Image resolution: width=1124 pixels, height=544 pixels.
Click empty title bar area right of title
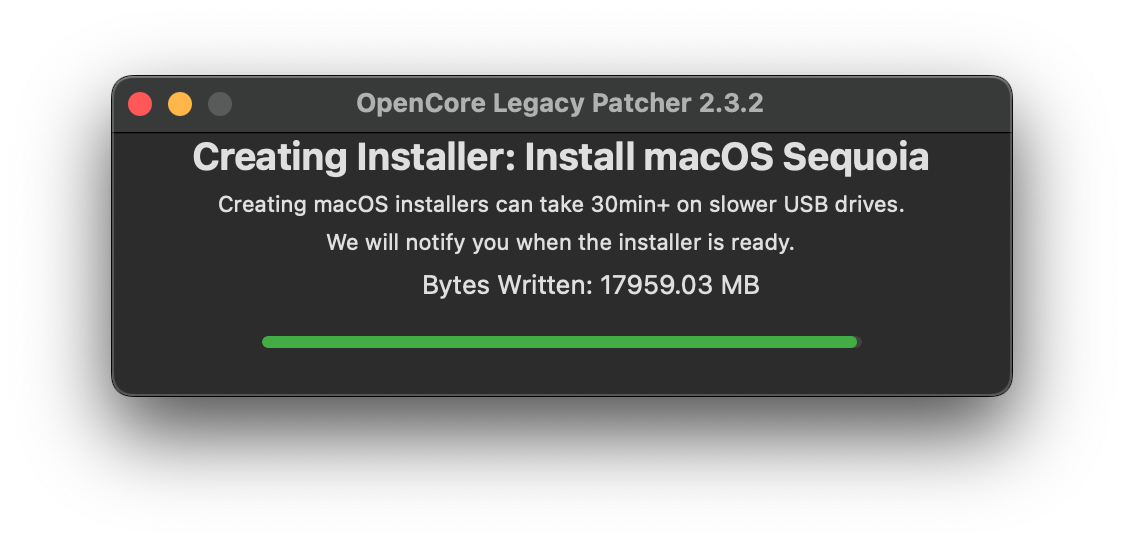[890, 104]
